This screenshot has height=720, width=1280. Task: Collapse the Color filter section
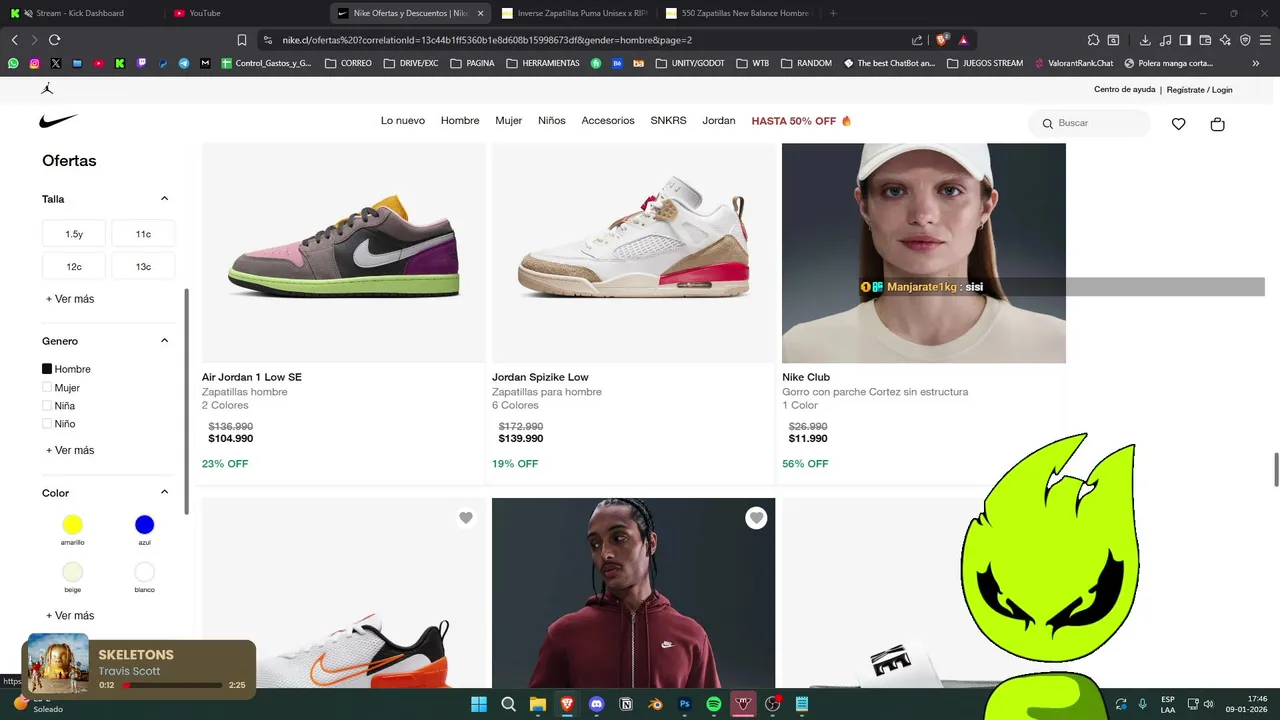click(x=165, y=492)
